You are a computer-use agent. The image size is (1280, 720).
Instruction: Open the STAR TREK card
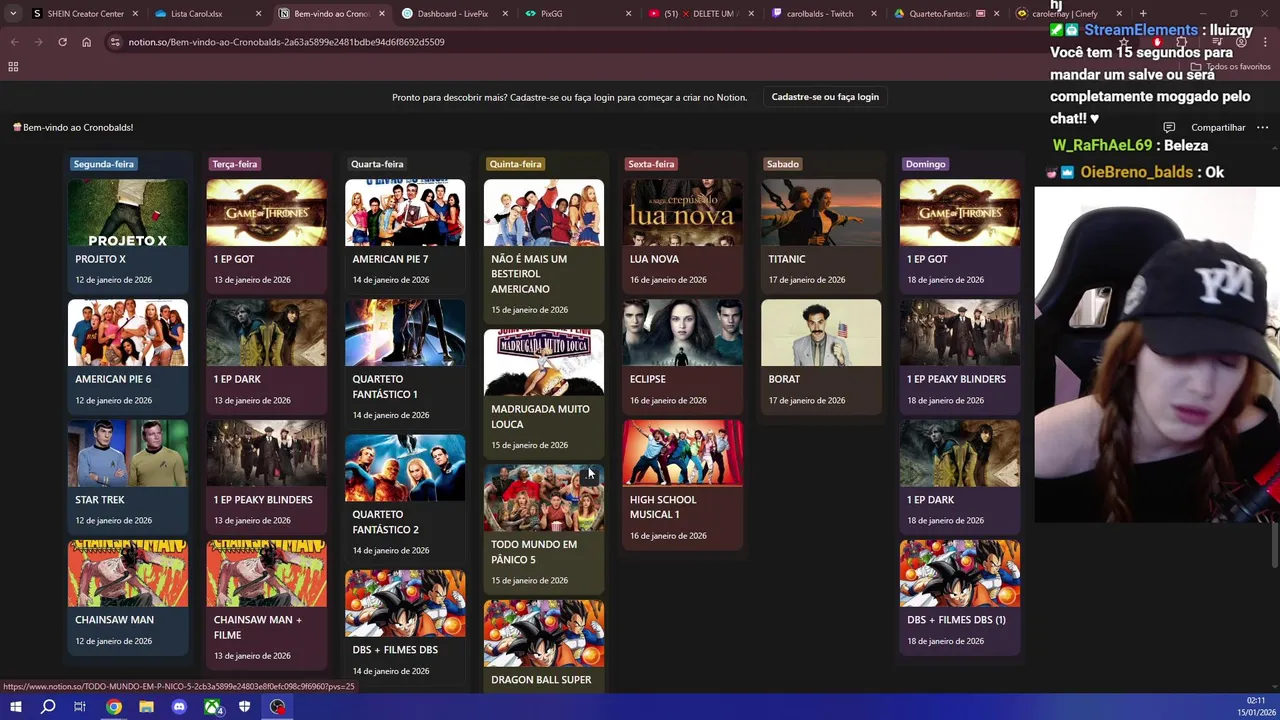point(128,476)
